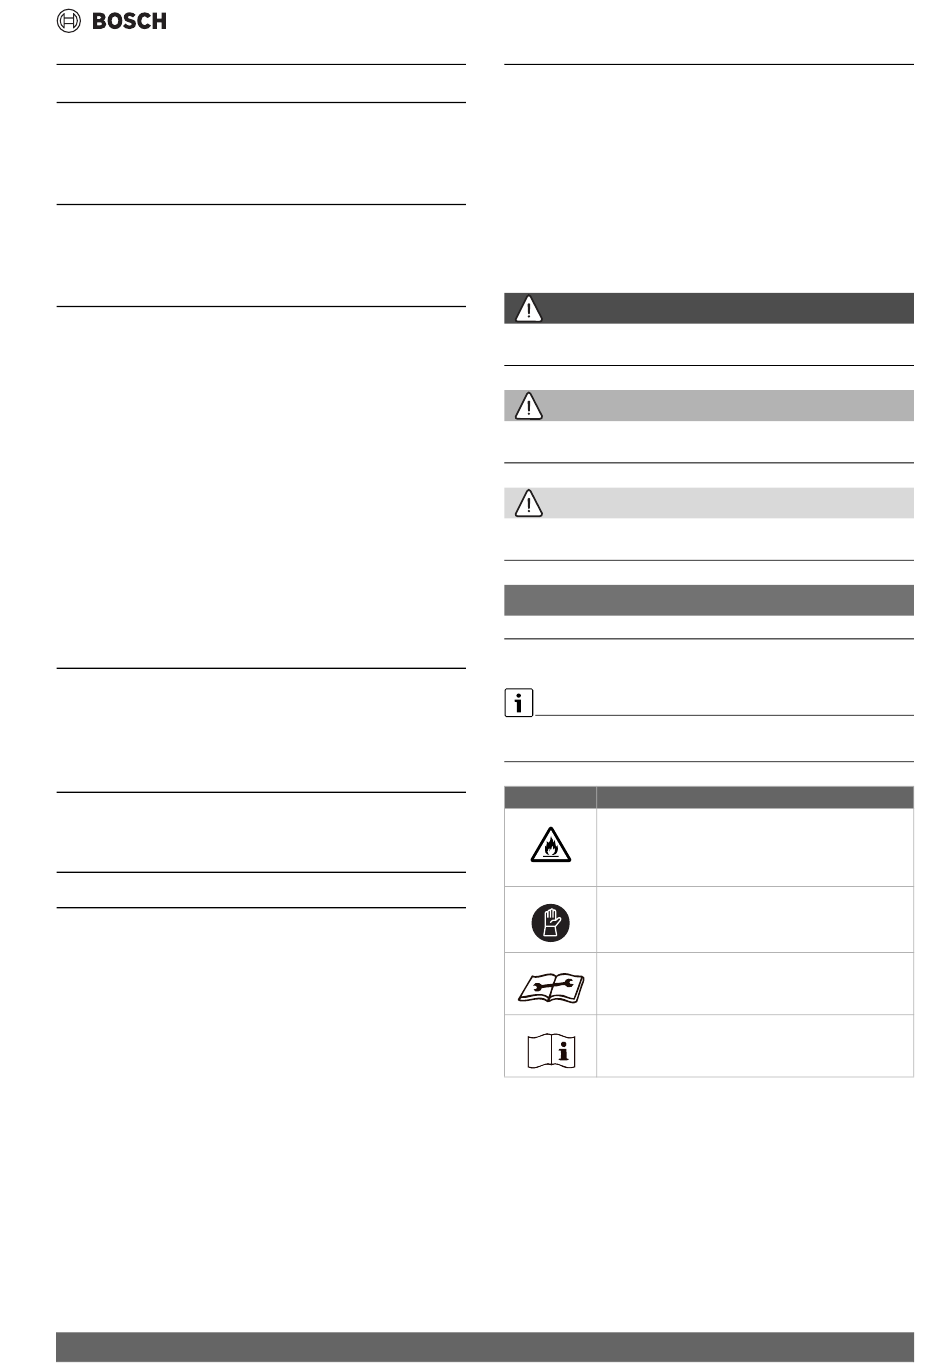Image resolution: width=950 pixels, height=1370 pixels.
Task: Click the warning triangle in the lightest grey banner
Action: click(528, 503)
